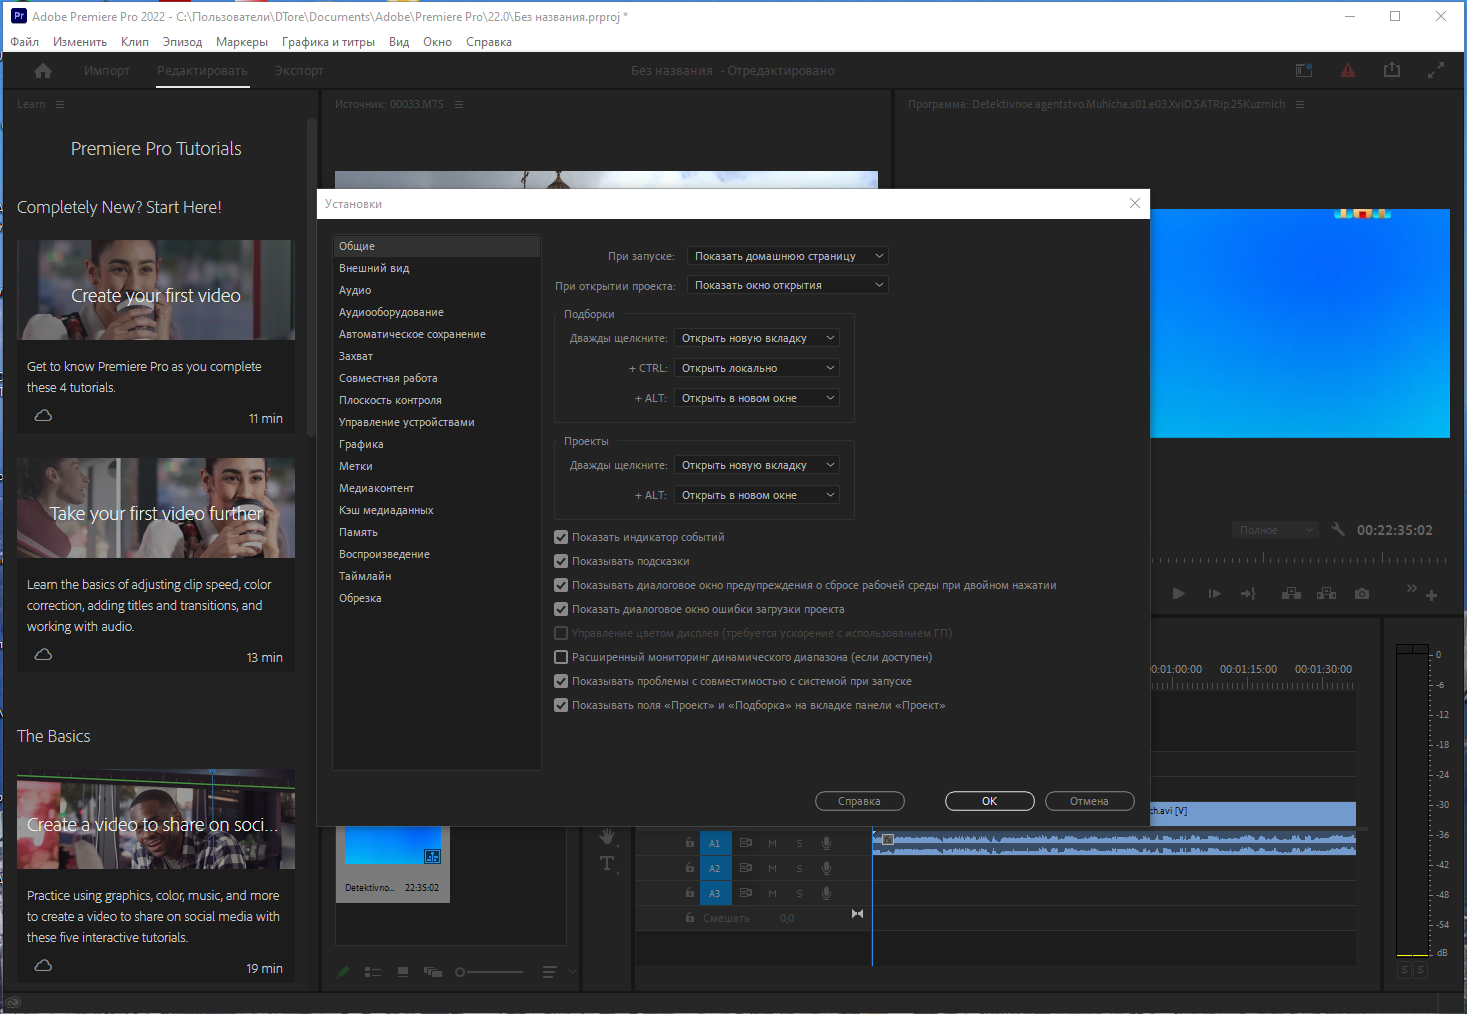1467x1014 pixels.
Task: Toggle Проект и Подборка fields checkbox
Action: 561,705
